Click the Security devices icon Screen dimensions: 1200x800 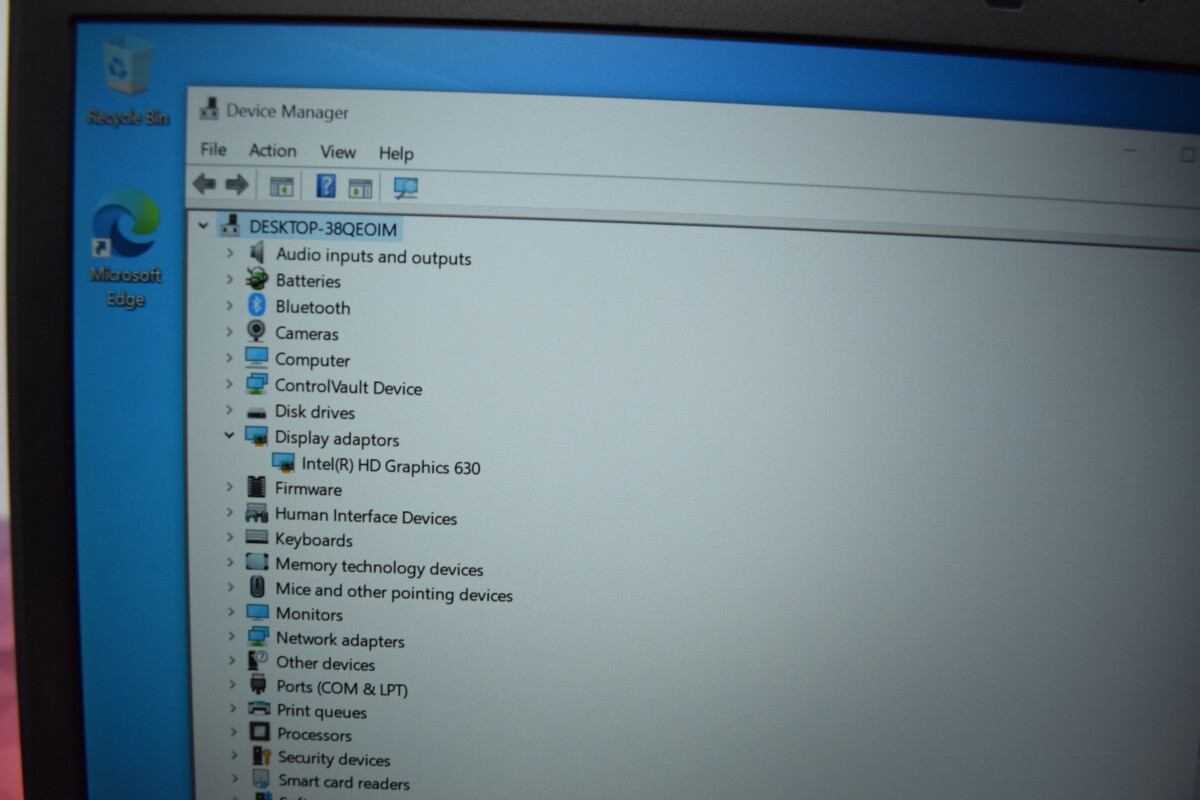(x=261, y=756)
